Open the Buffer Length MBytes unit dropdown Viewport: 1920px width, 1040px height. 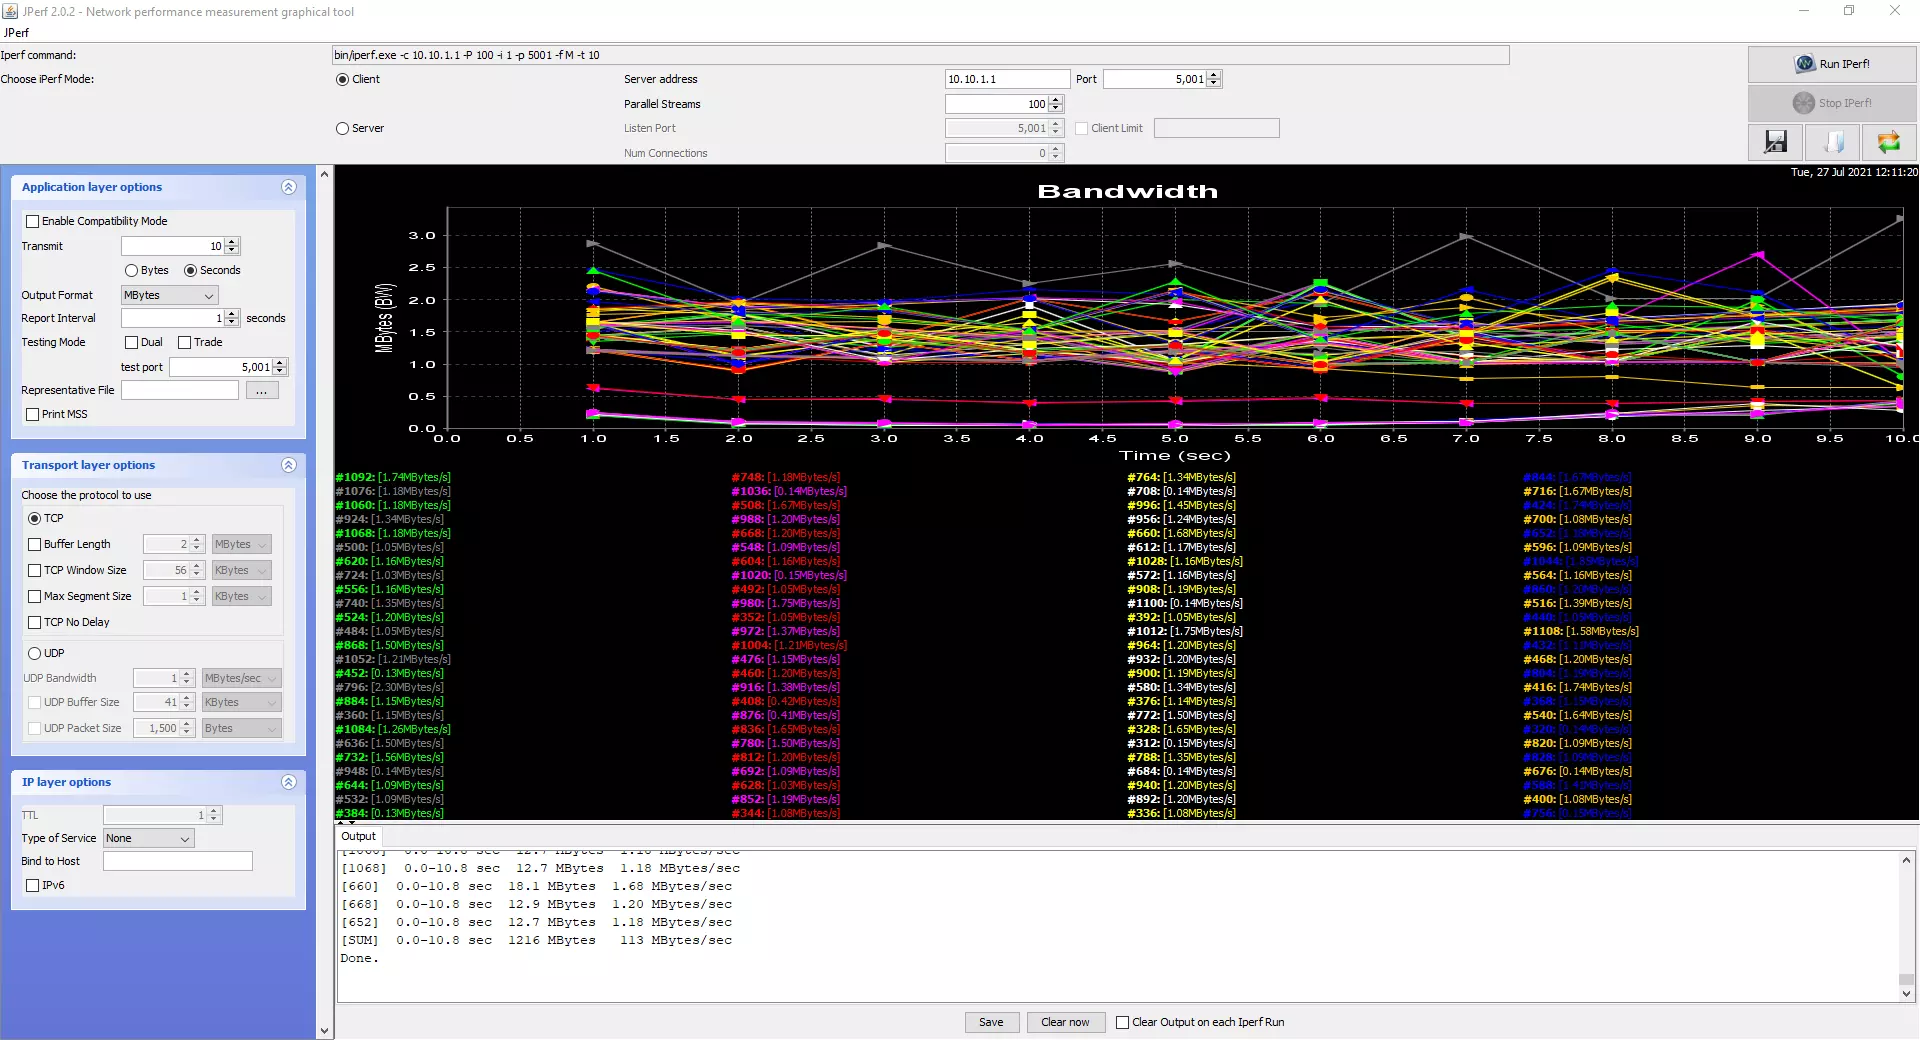[241, 544]
